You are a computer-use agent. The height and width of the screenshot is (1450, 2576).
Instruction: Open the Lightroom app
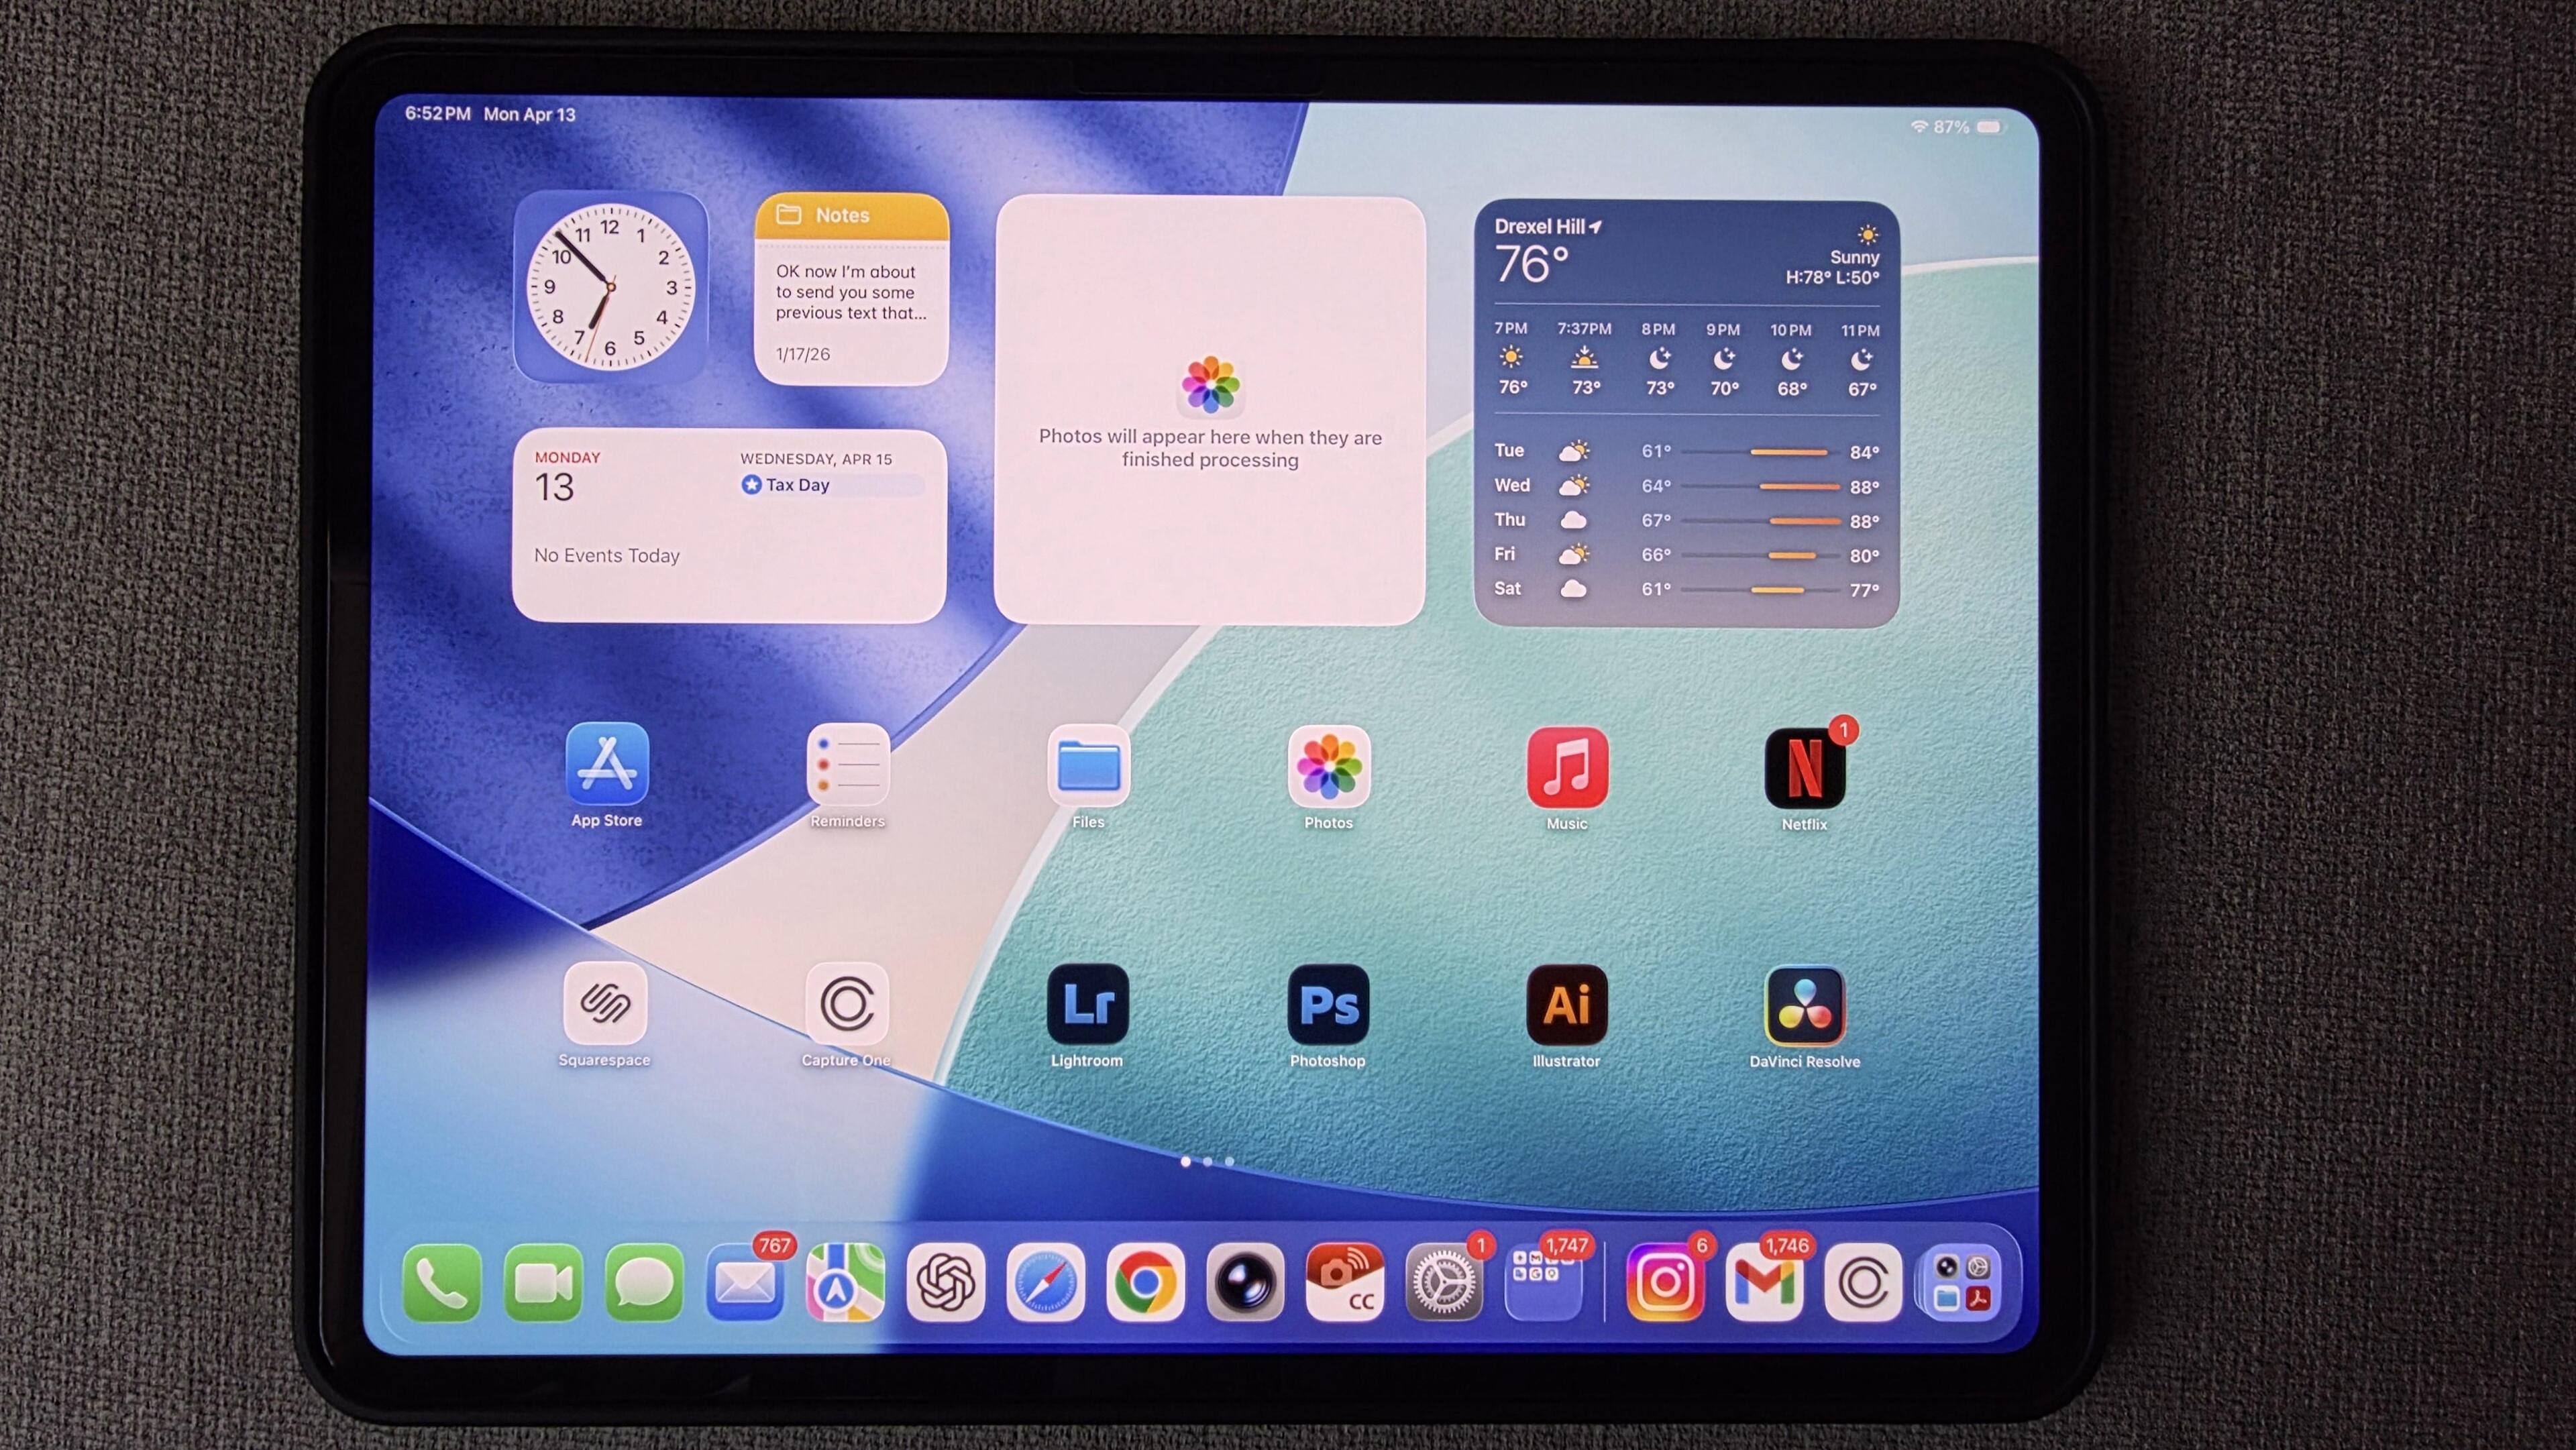click(x=1087, y=1004)
